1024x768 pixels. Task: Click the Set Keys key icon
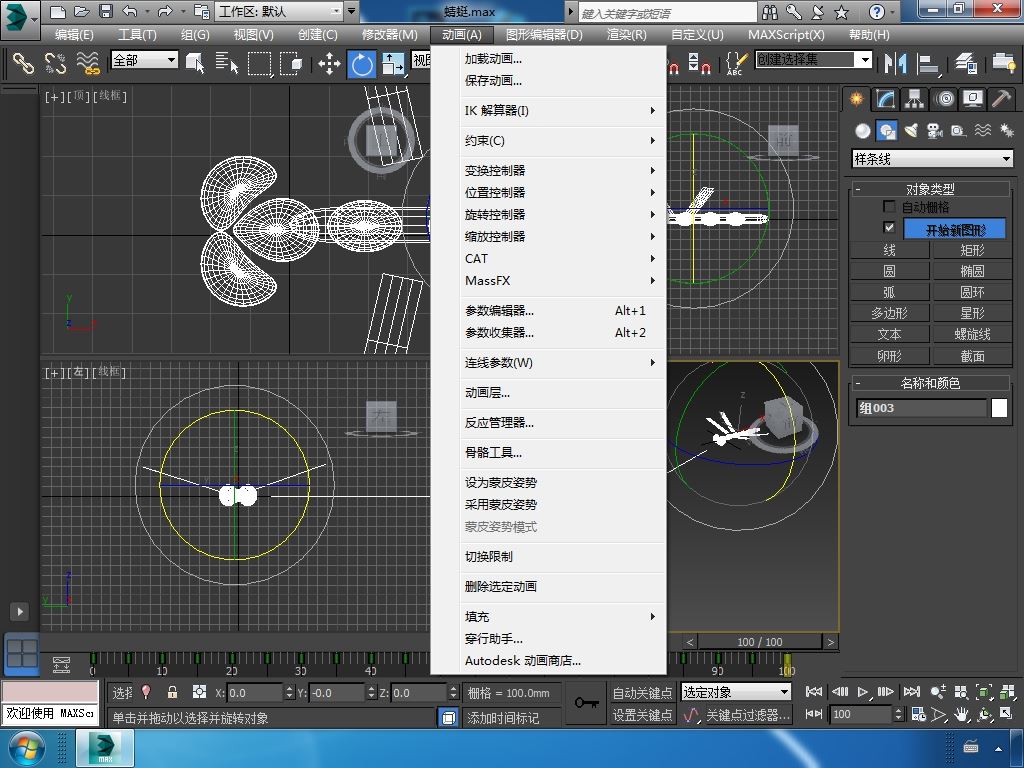coord(586,703)
